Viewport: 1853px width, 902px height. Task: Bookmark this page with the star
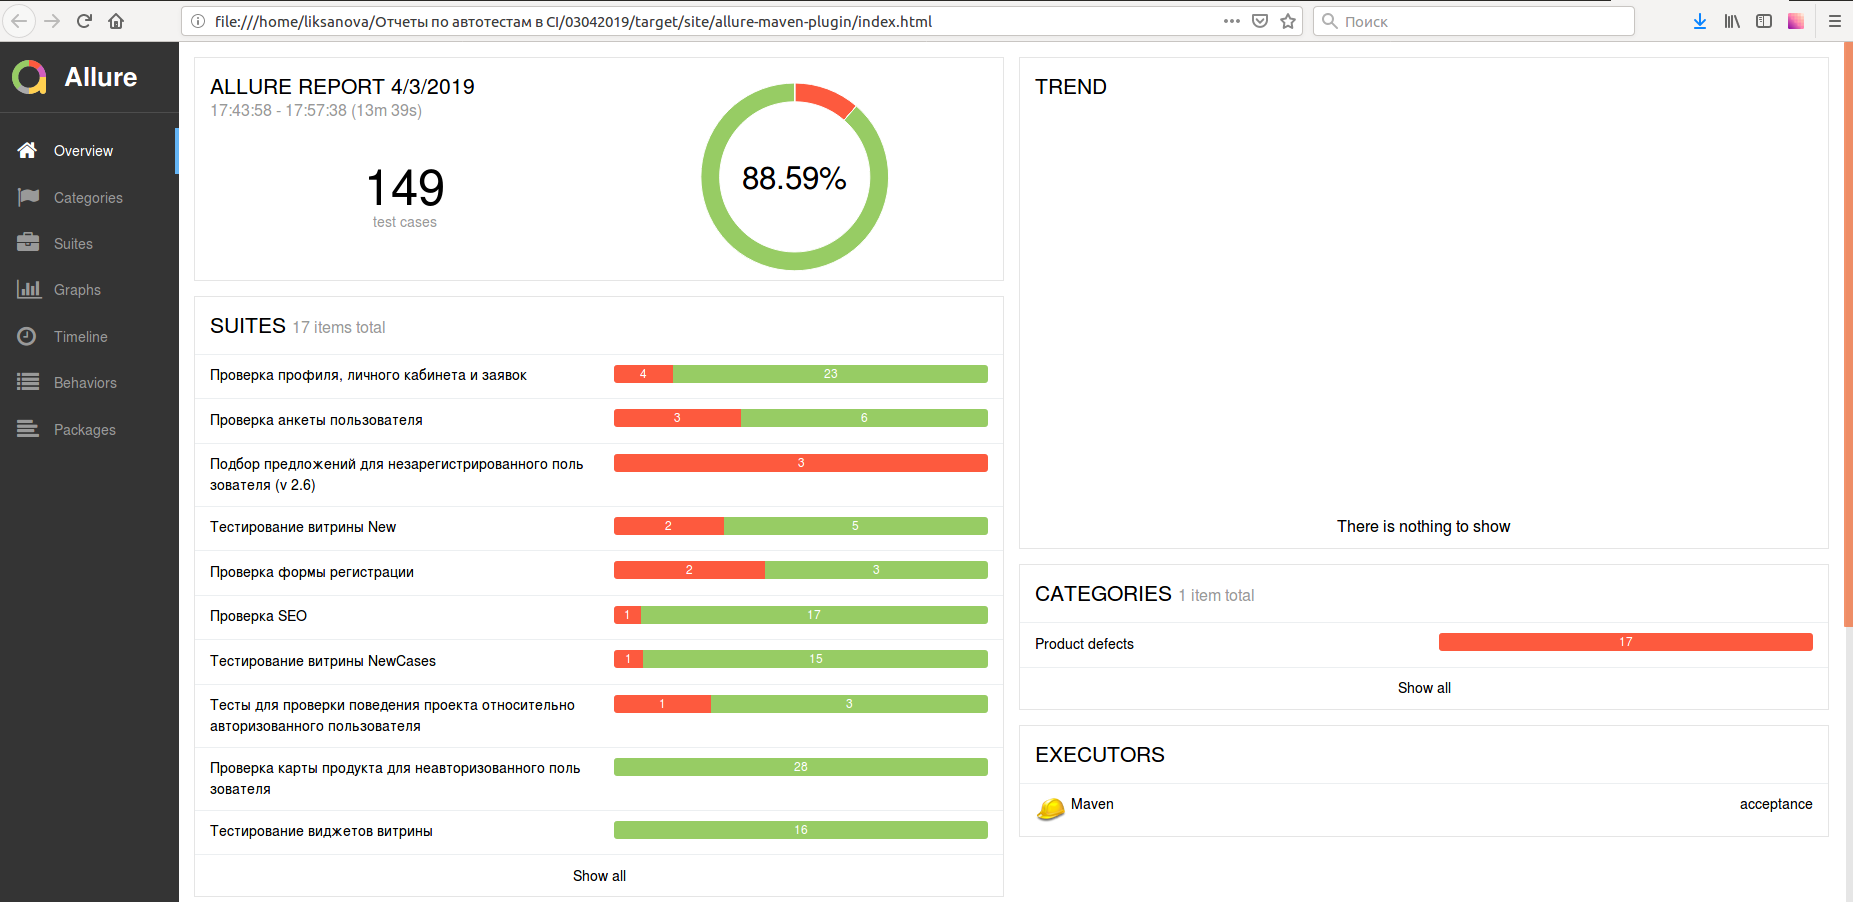point(1288,21)
